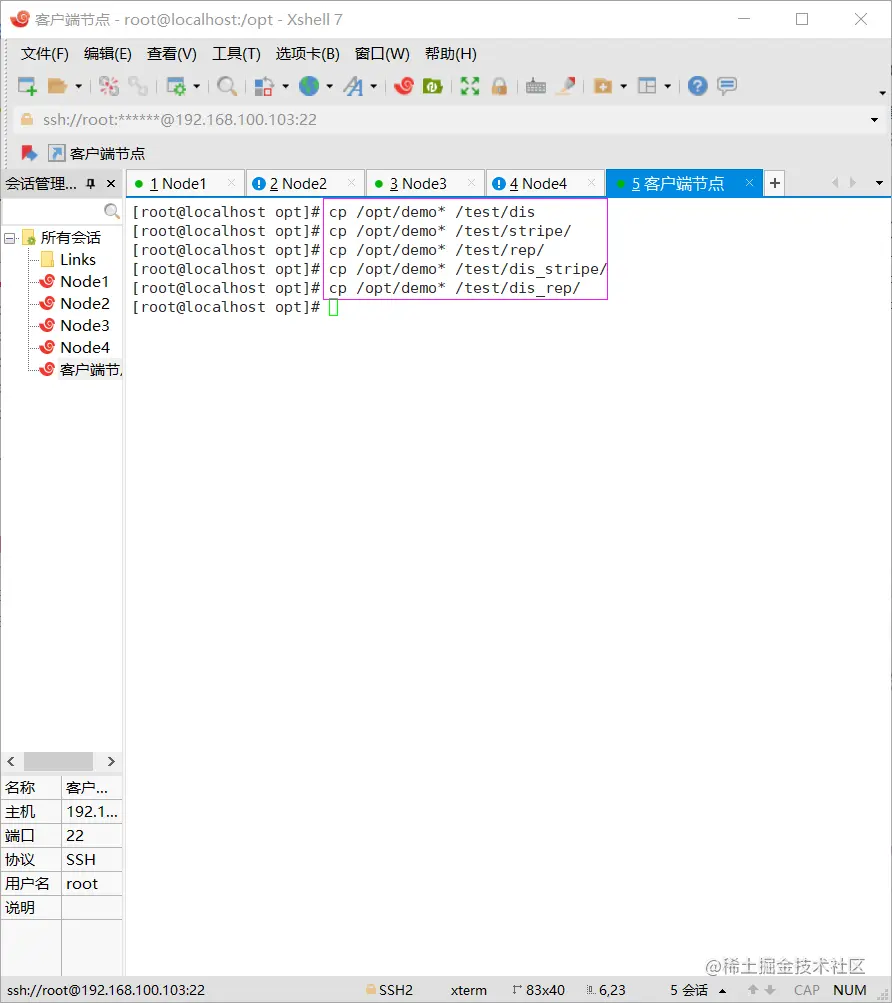Expand the globe encoding dropdown arrow

click(330, 86)
